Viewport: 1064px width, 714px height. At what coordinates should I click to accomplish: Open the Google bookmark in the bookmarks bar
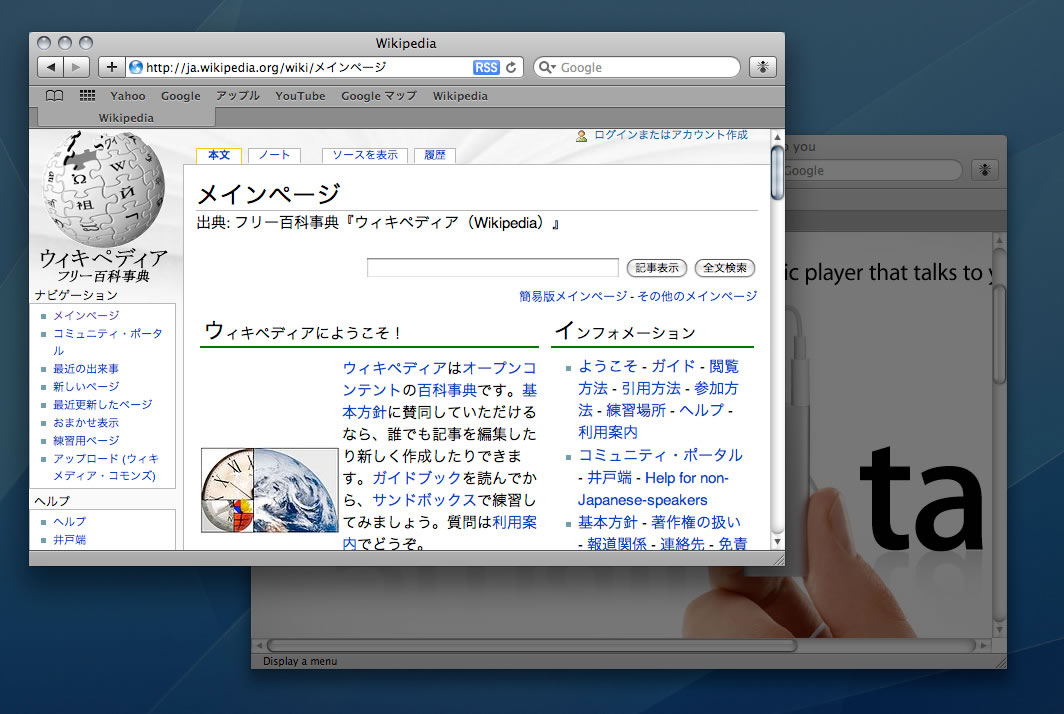(x=180, y=96)
